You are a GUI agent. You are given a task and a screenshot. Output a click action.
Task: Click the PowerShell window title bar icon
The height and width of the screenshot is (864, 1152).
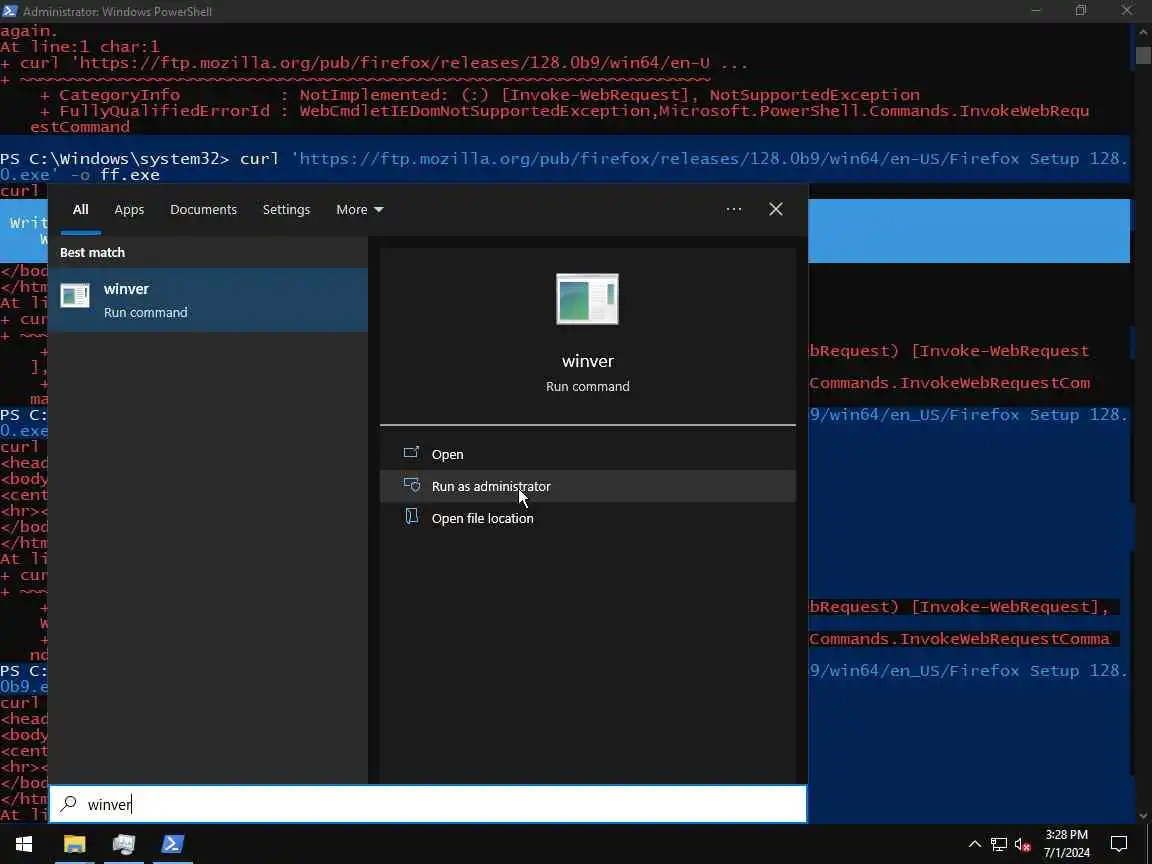point(10,11)
